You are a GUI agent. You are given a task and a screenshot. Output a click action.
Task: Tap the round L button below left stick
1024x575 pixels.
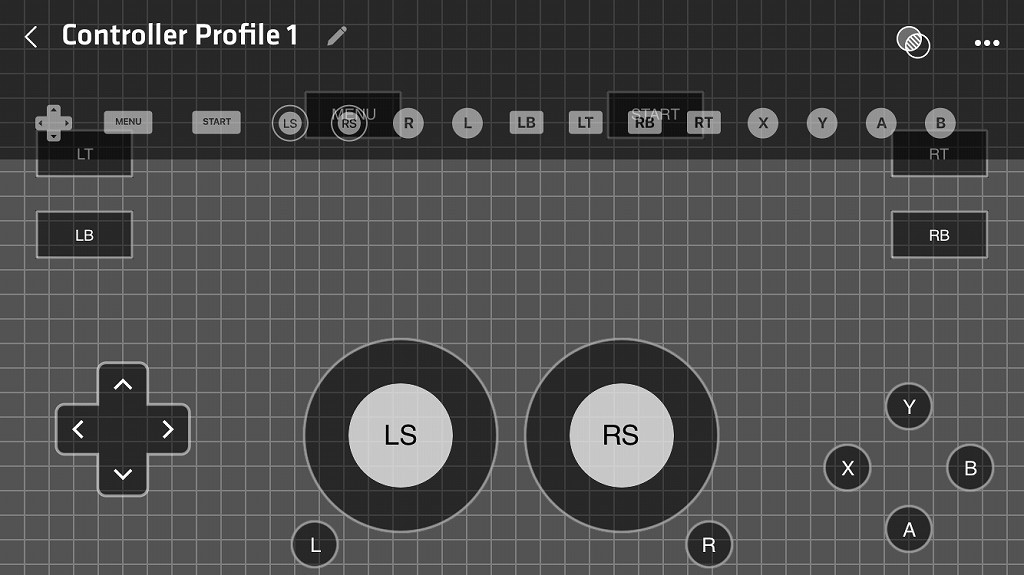[x=315, y=545]
